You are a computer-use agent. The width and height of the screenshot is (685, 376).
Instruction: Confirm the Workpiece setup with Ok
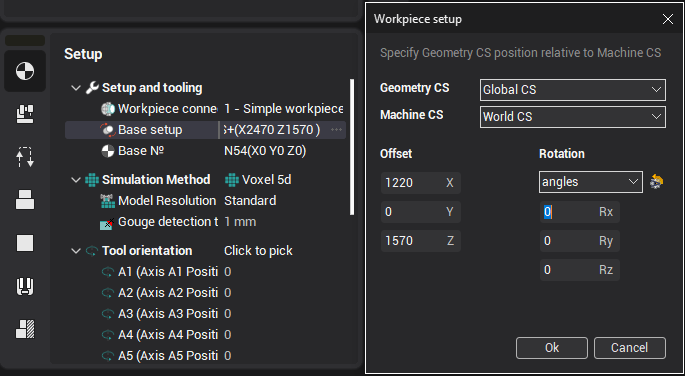(552, 348)
